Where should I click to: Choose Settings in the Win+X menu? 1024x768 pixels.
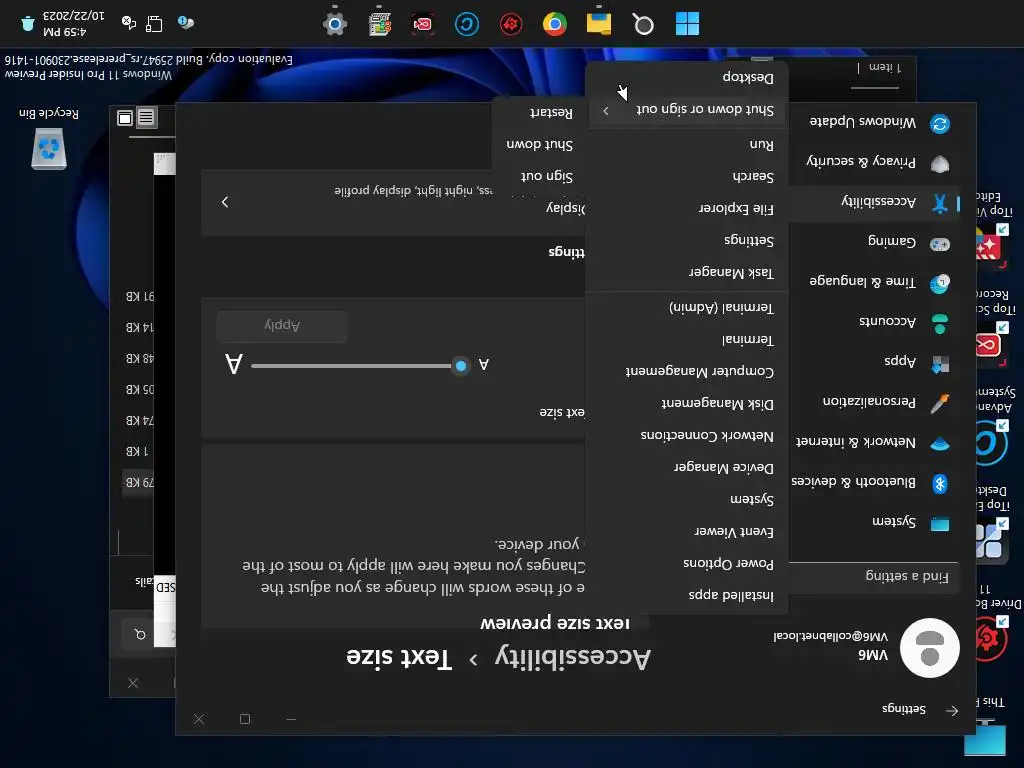tap(687, 240)
